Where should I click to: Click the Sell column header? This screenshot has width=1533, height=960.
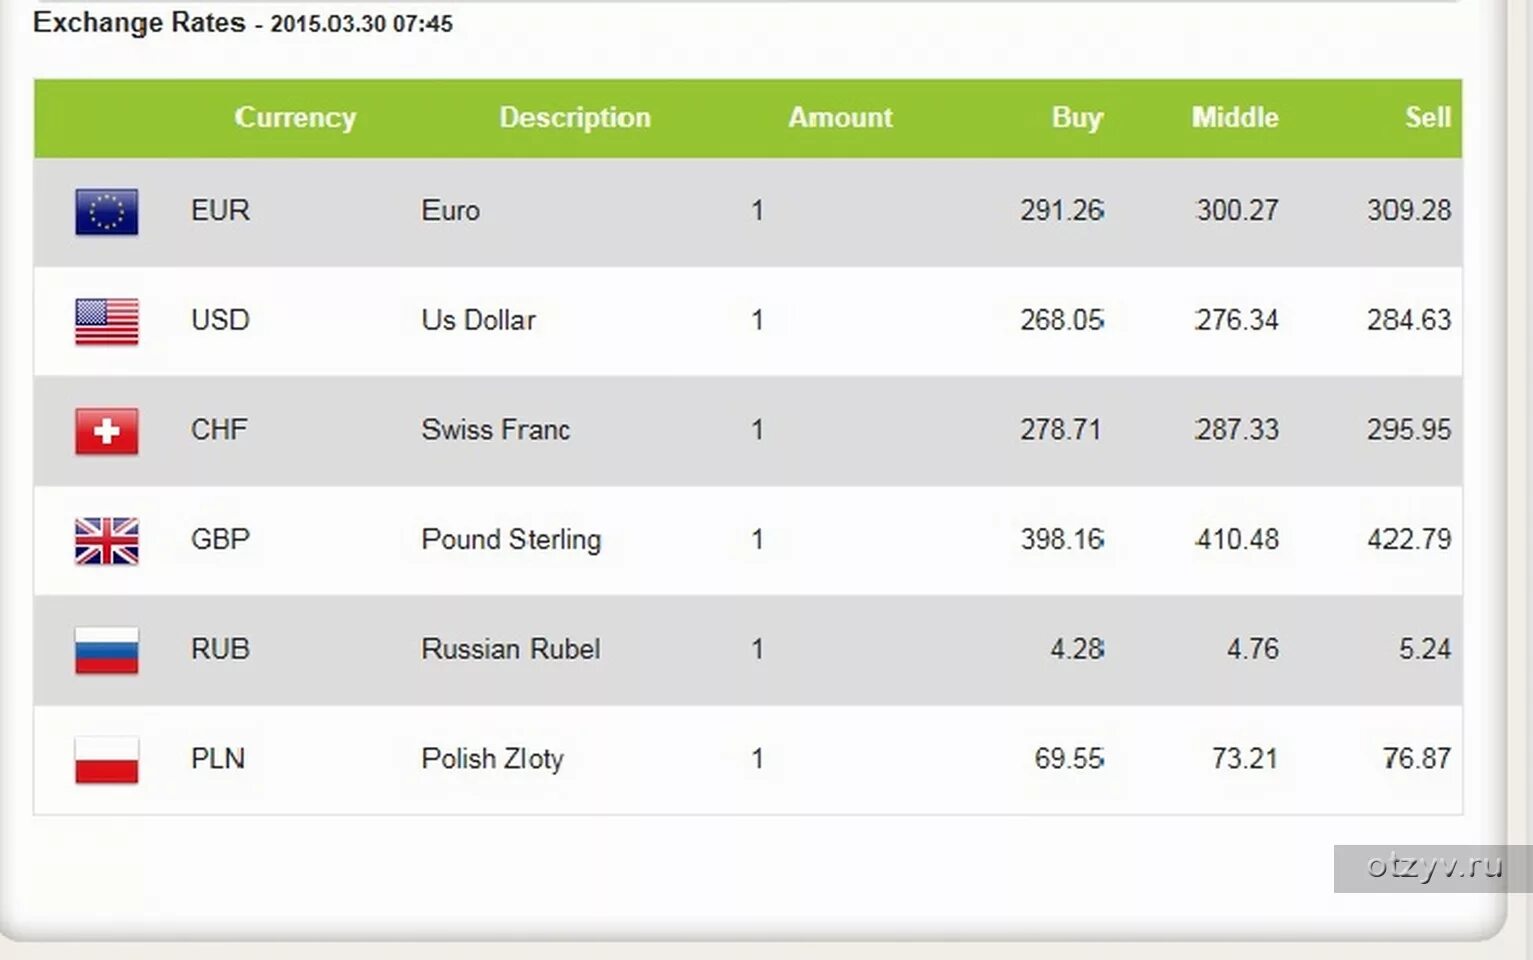click(1428, 118)
